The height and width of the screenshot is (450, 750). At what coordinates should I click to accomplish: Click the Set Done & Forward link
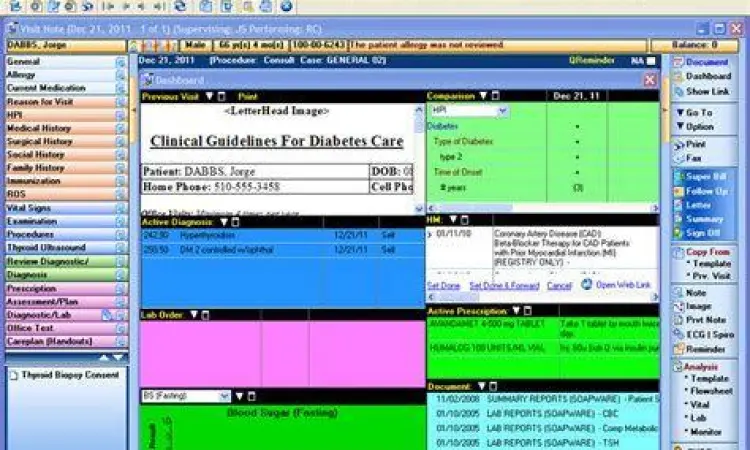504,286
